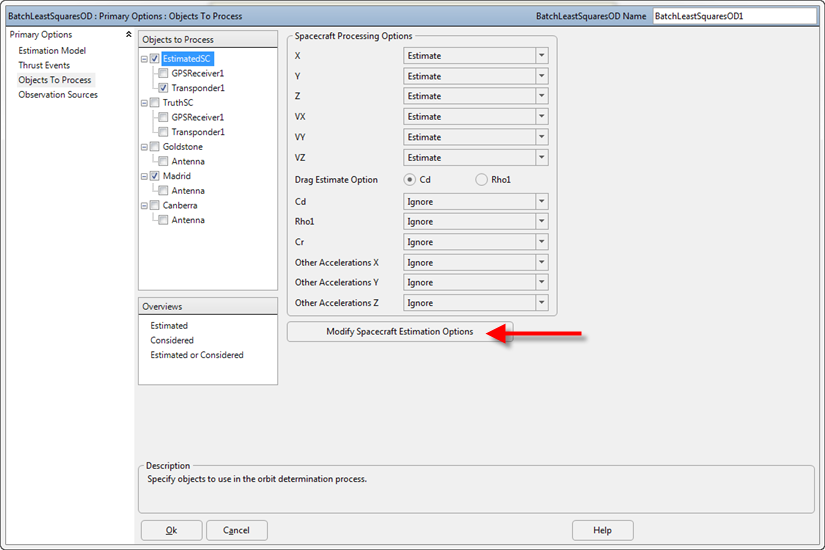
Task: Collapse the Goldstone tree node
Action: pos(144,147)
